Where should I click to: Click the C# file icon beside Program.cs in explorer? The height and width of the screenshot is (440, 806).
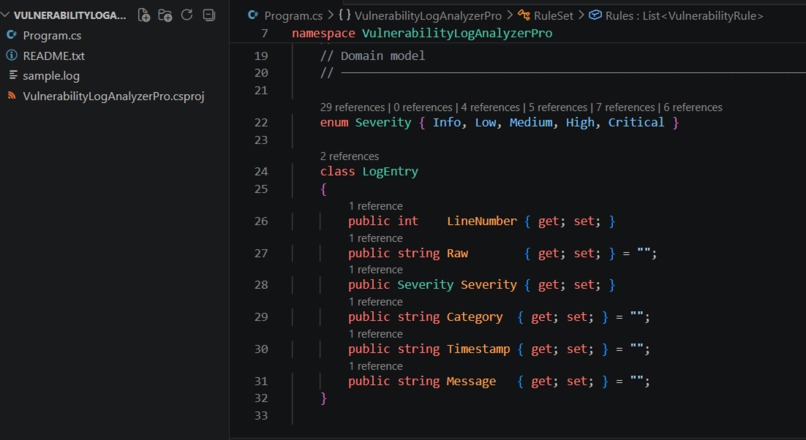tap(11, 35)
